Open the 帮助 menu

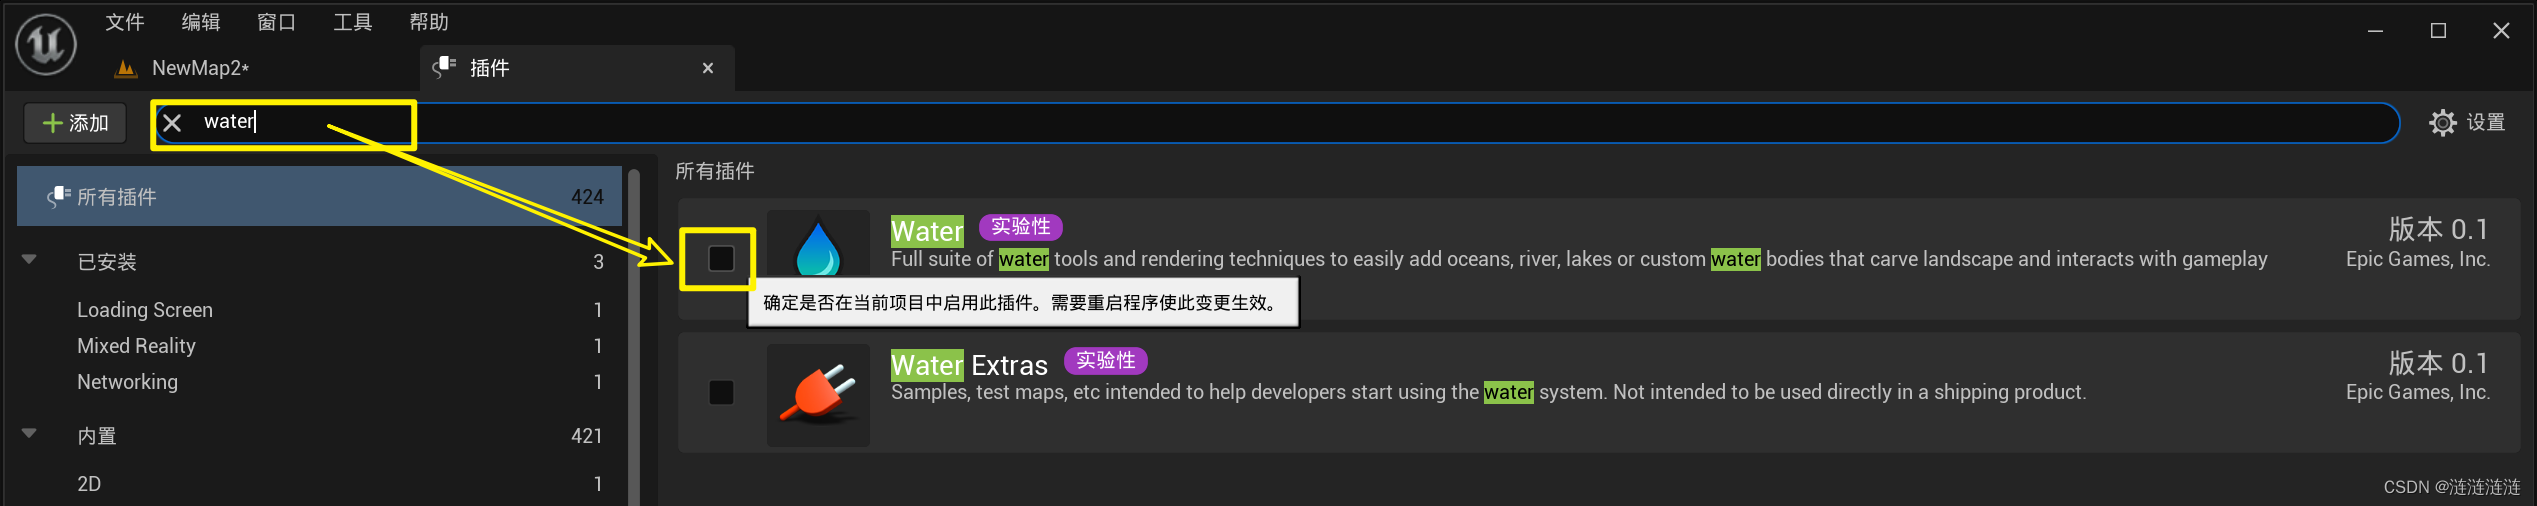coord(429,22)
